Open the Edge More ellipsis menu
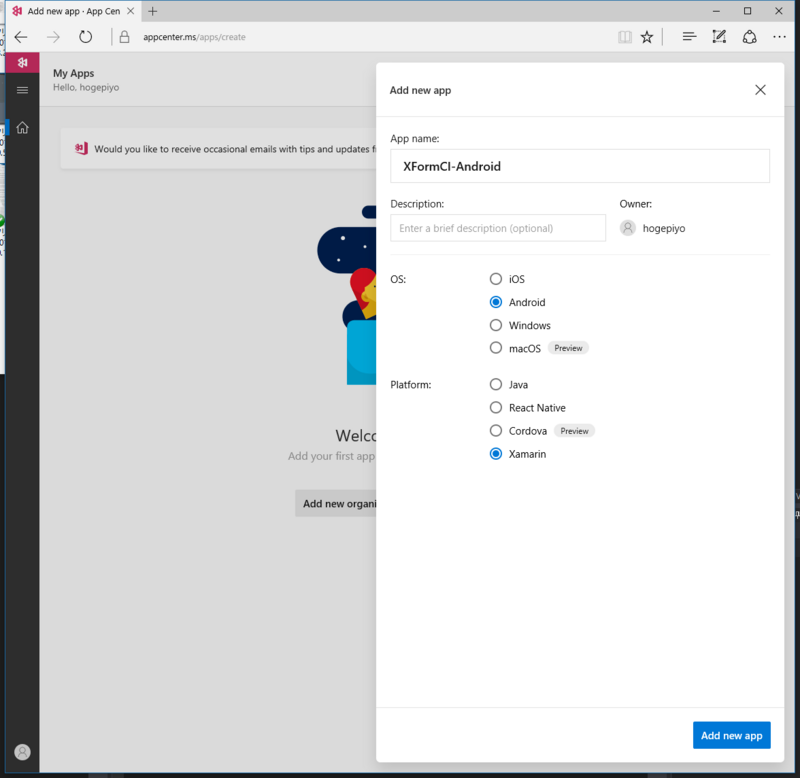The height and width of the screenshot is (778, 800). [779, 37]
